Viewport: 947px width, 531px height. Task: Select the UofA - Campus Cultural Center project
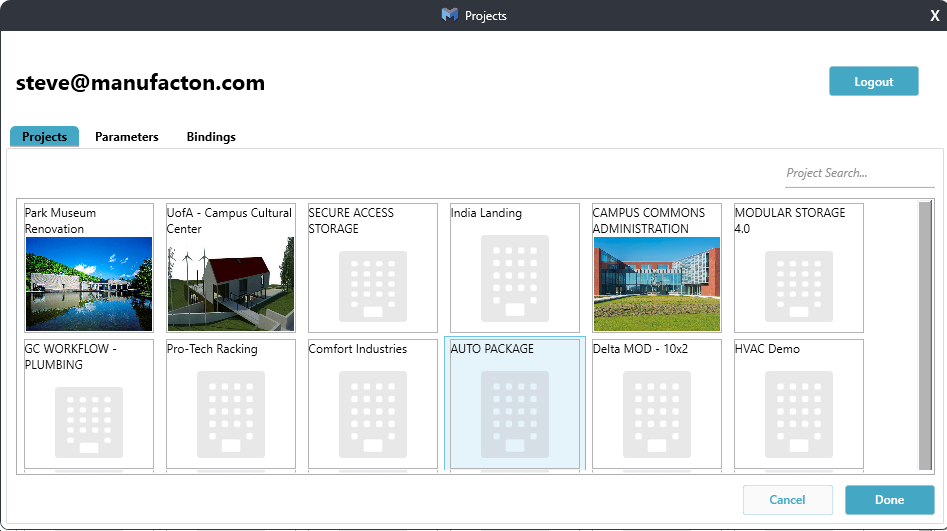tap(231, 283)
